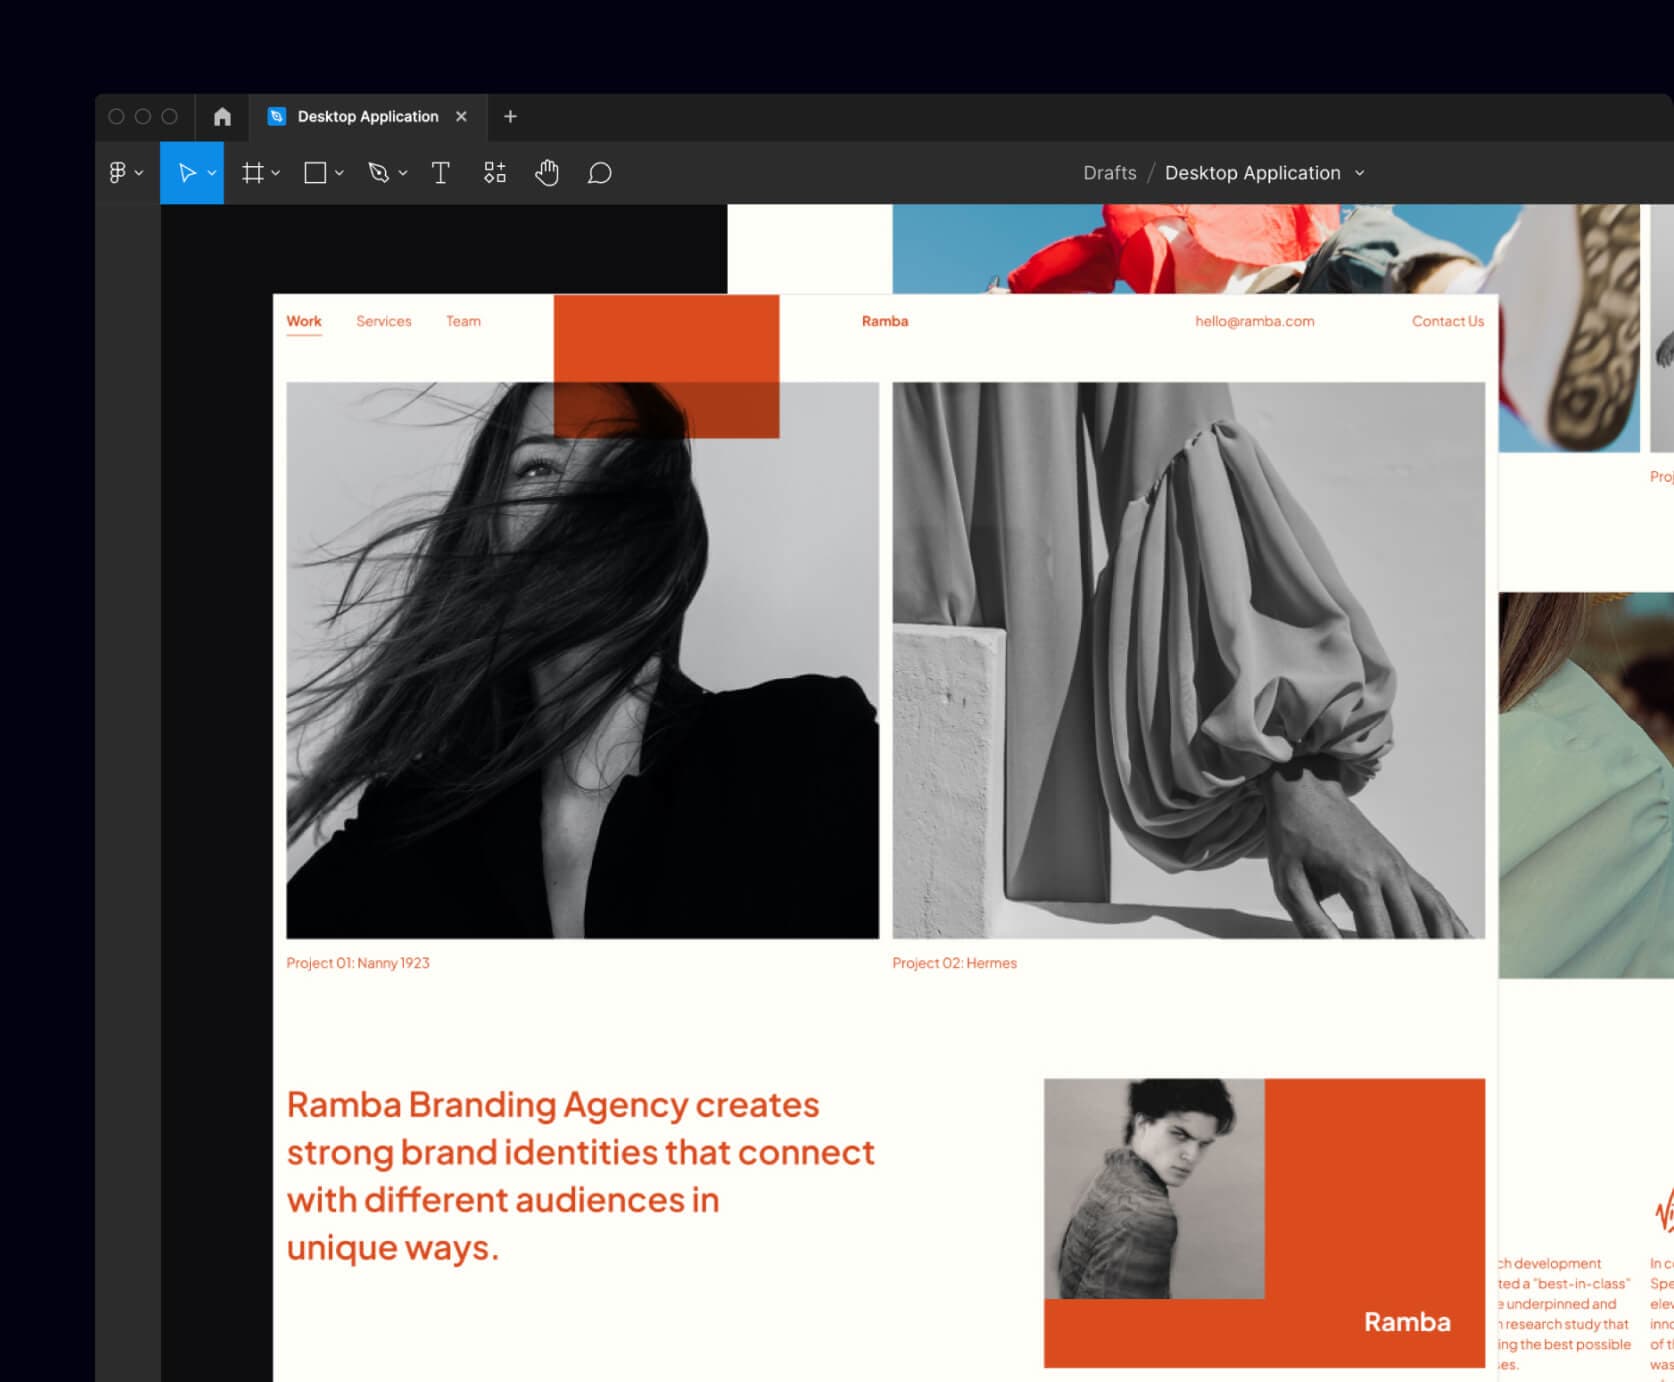Click the first gray window control circle

(x=116, y=117)
